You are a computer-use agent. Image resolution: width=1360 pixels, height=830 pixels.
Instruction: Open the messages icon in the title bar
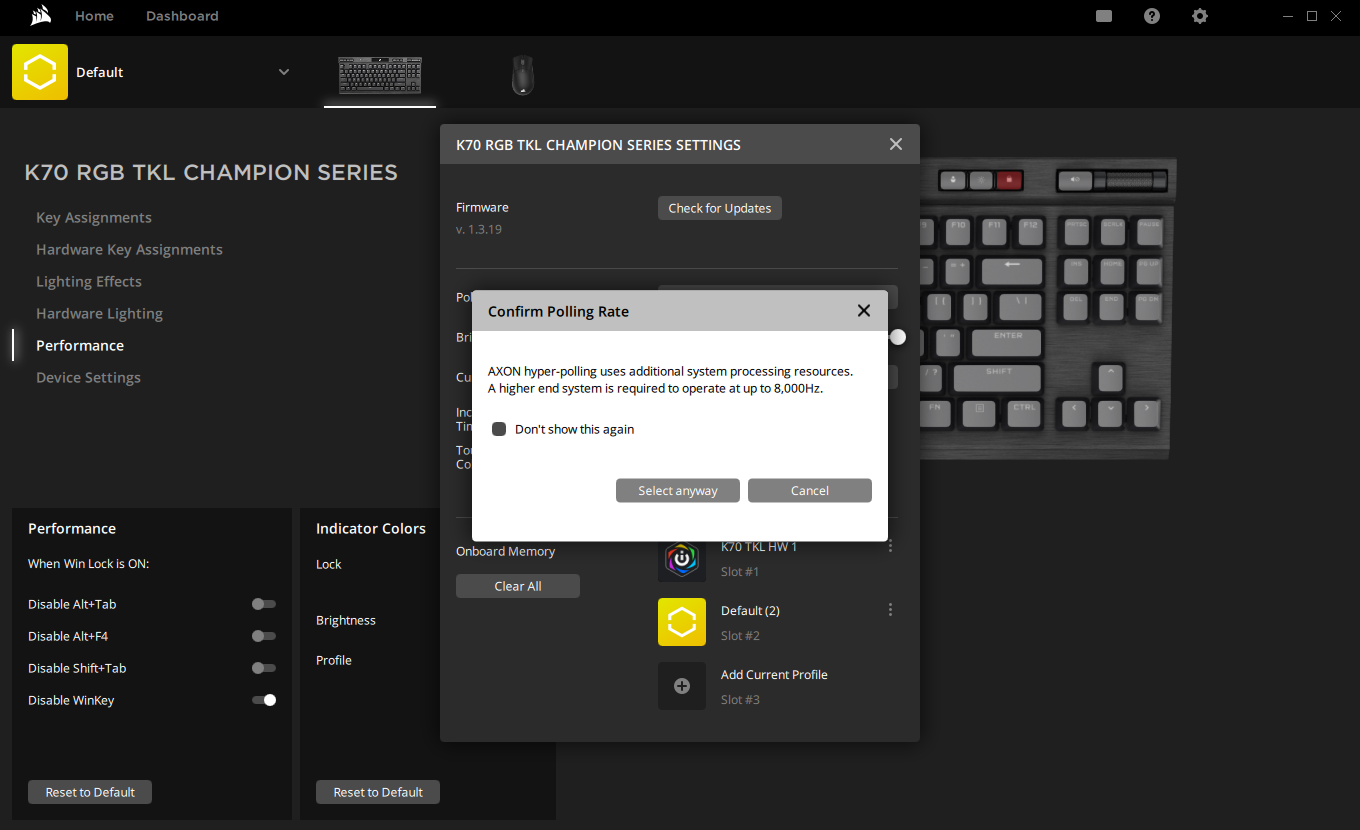pyautogui.click(x=1104, y=16)
